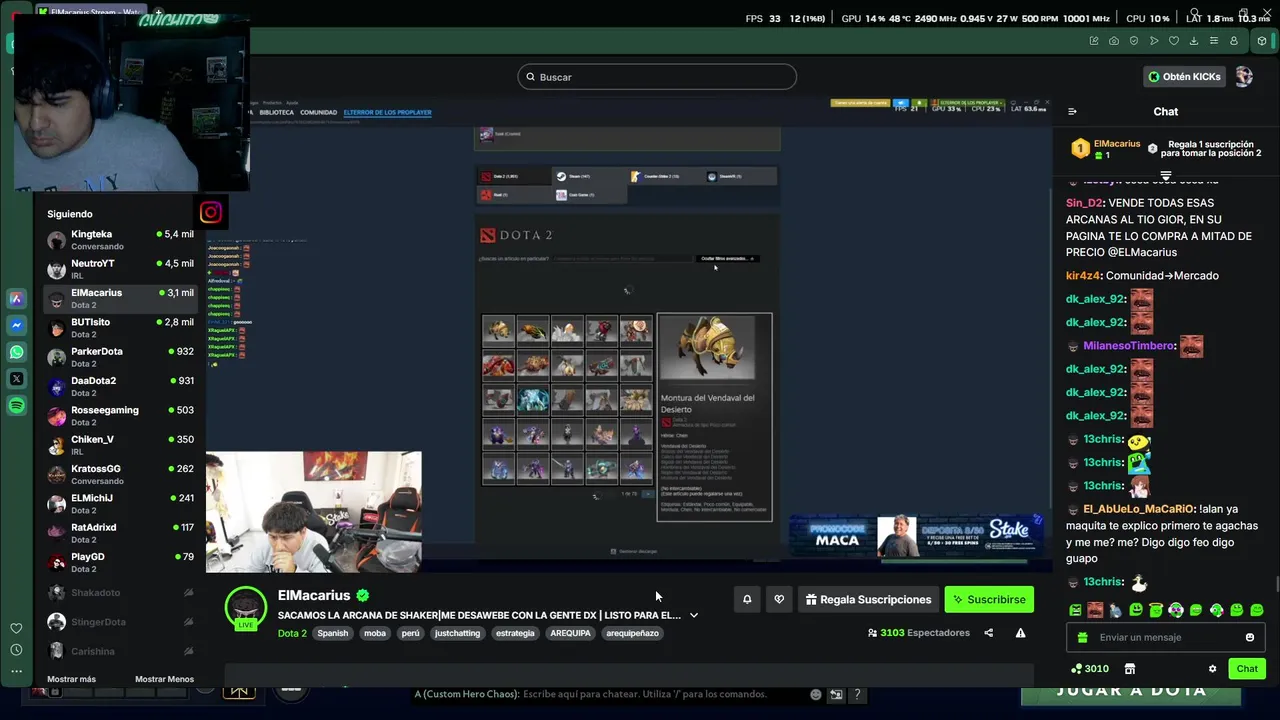
Task: Open browser downloads icon
Action: pyautogui.click(x=1194, y=41)
